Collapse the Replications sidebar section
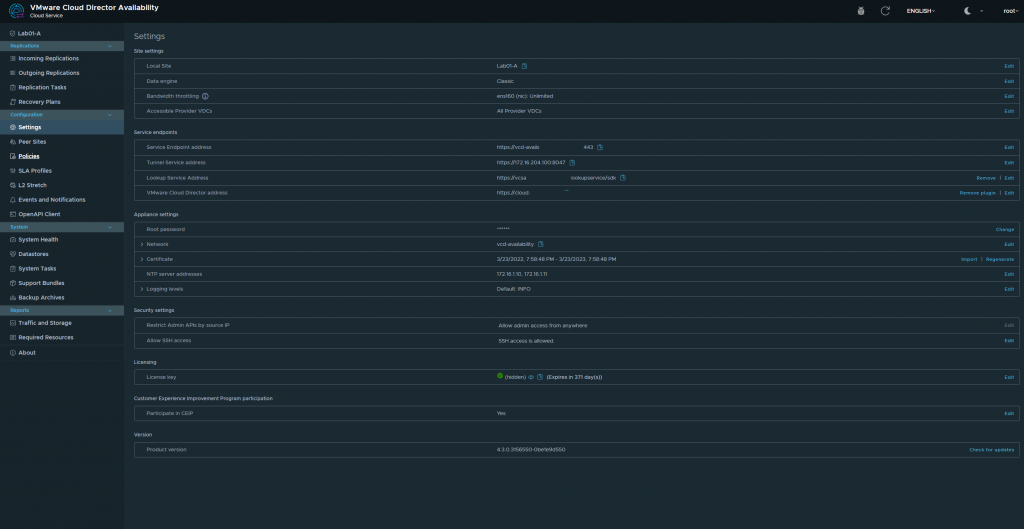This screenshot has height=529, width=1024. pos(110,46)
